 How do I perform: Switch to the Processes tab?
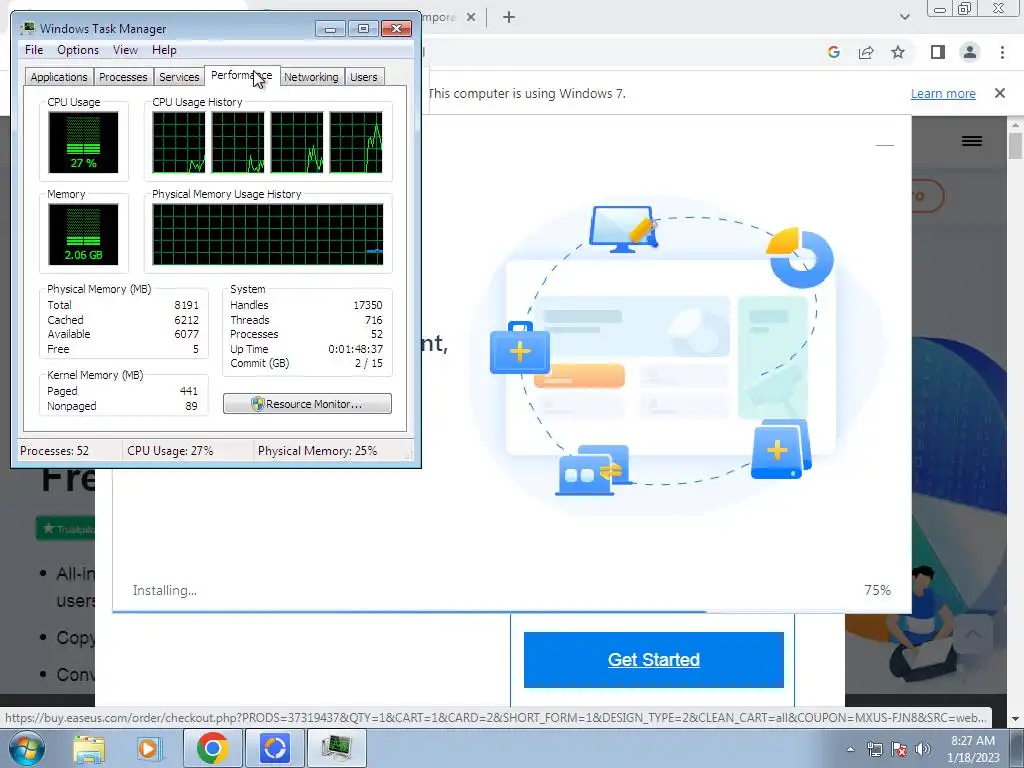tap(123, 77)
